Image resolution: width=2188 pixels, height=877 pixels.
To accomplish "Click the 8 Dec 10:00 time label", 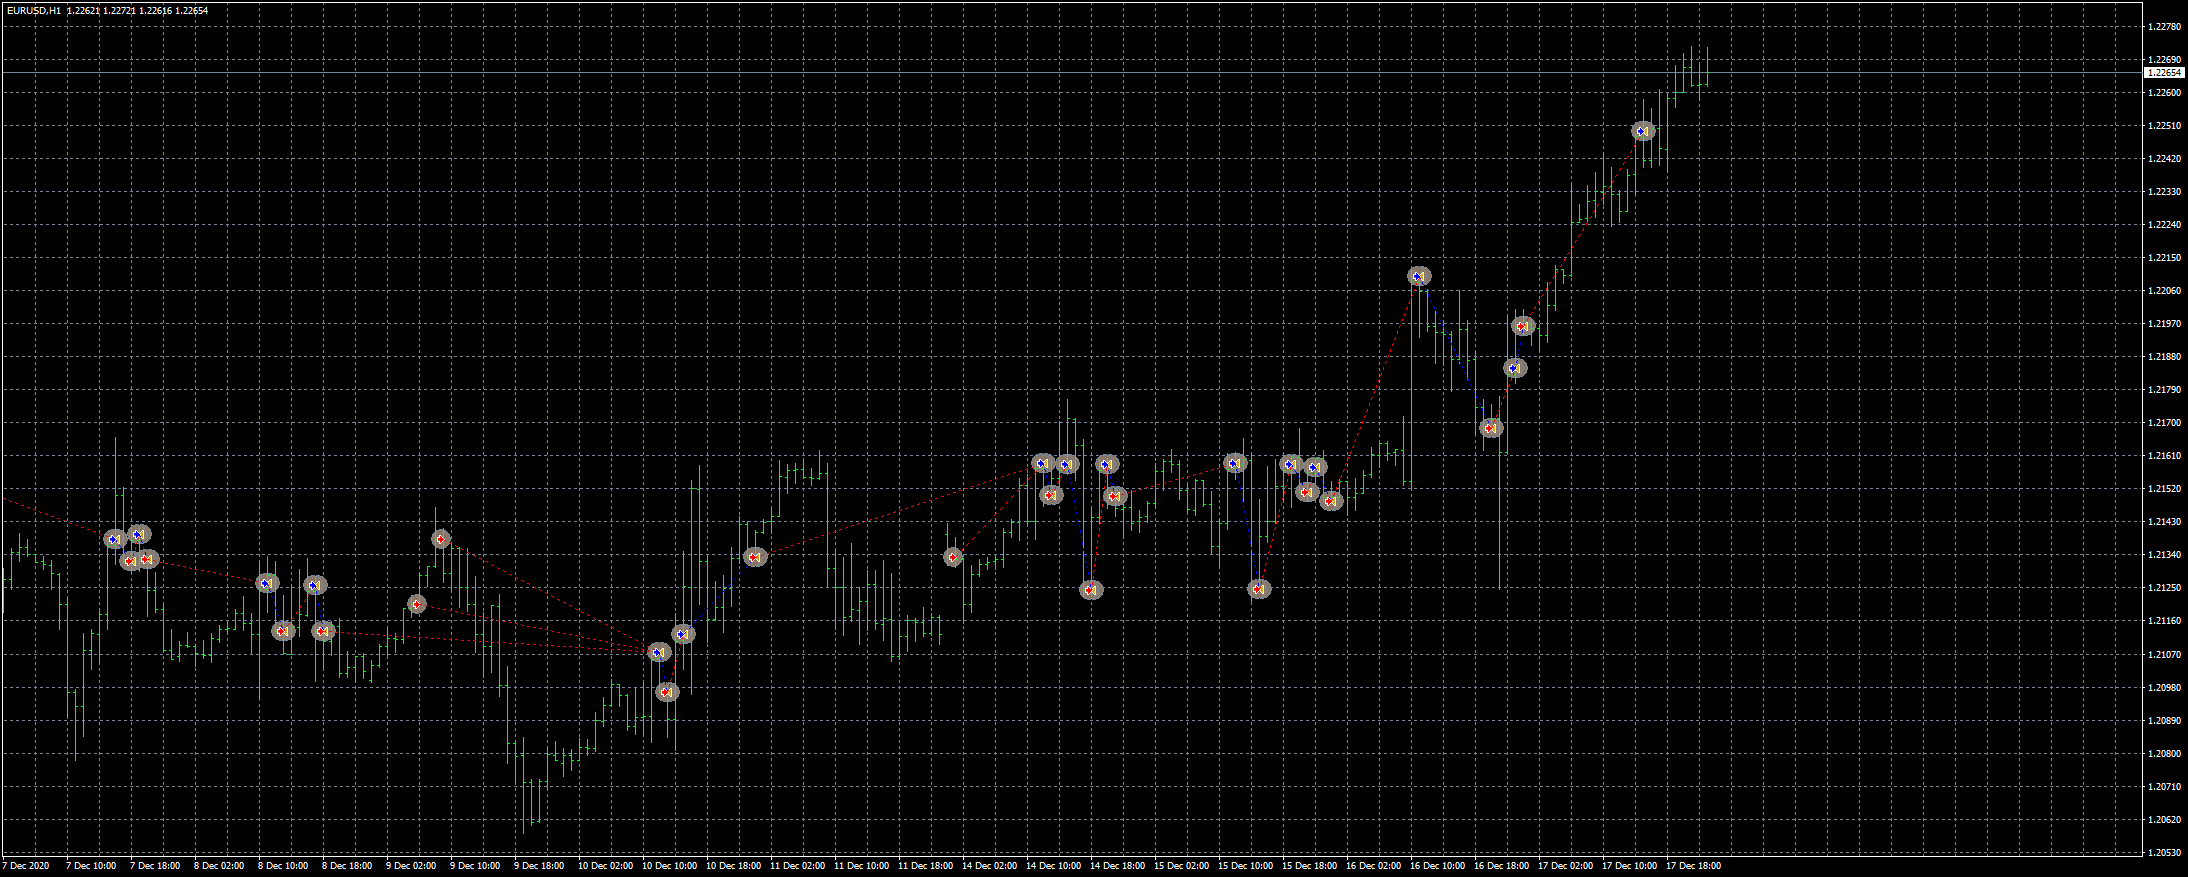I will click(283, 866).
